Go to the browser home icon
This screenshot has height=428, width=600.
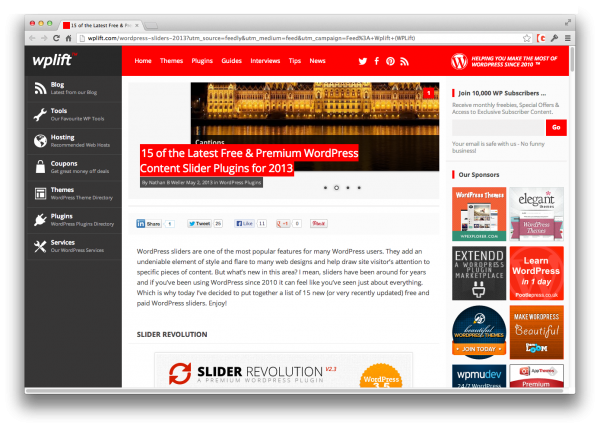(x=68, y=38)
